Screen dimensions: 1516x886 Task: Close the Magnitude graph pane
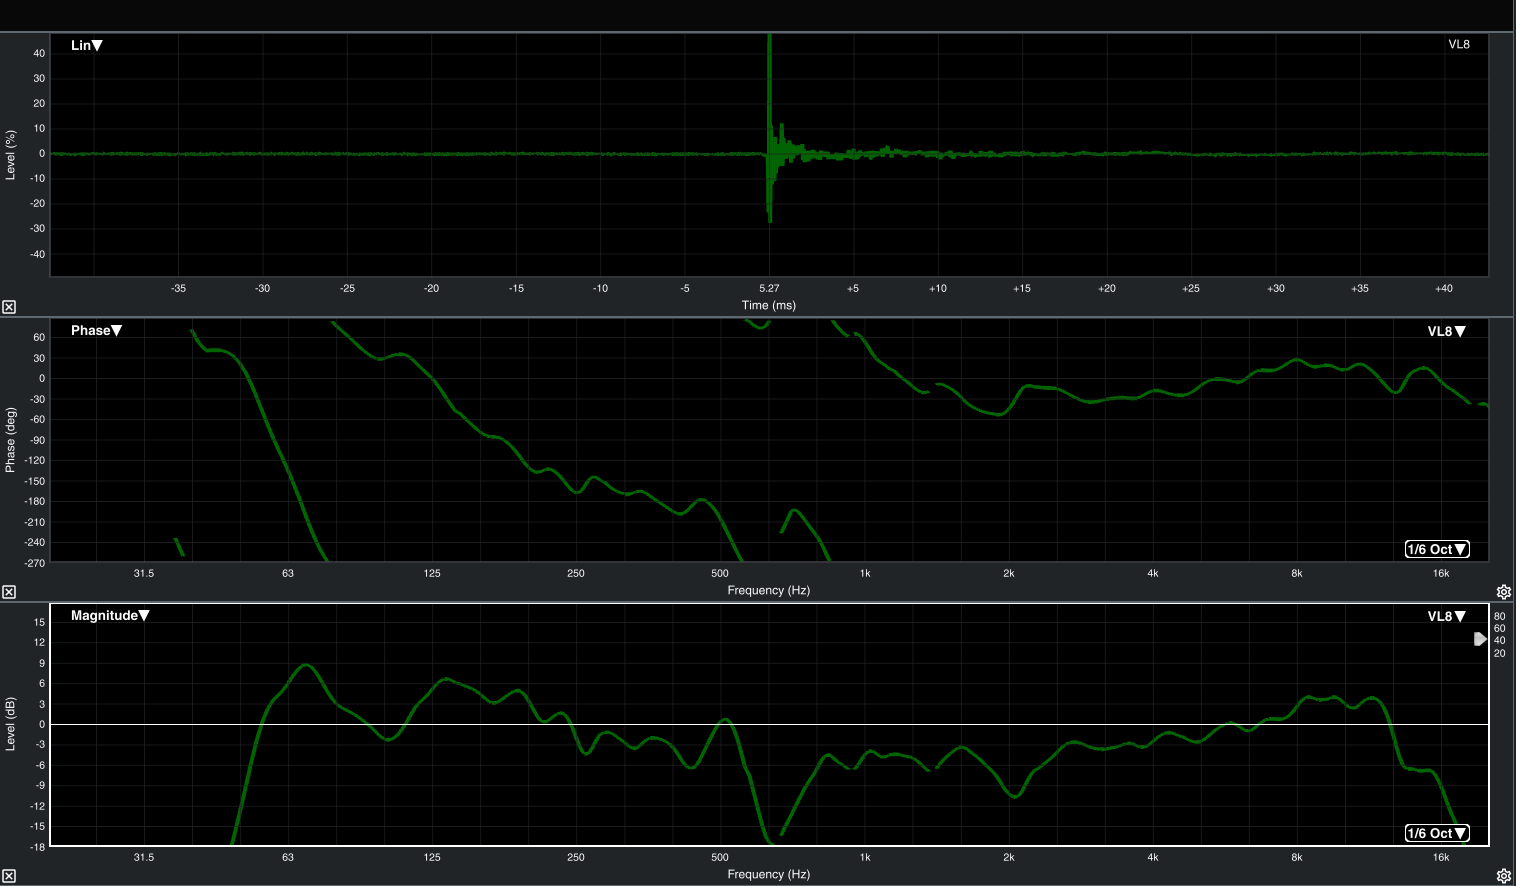pyautogui.click(x=9, y=876)
